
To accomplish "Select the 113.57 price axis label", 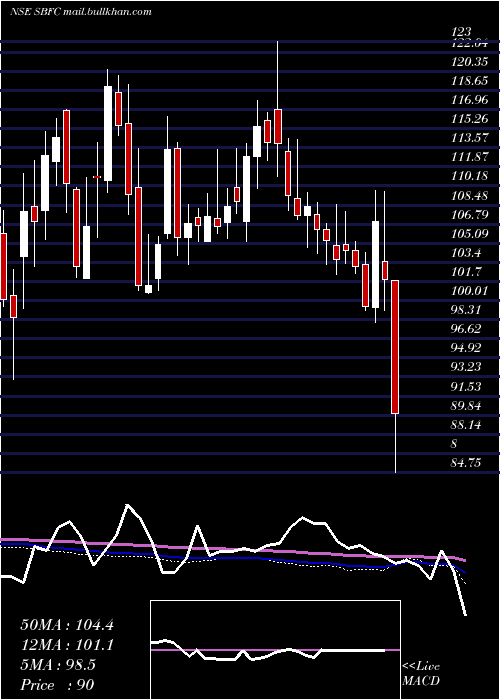I will 469,138.
